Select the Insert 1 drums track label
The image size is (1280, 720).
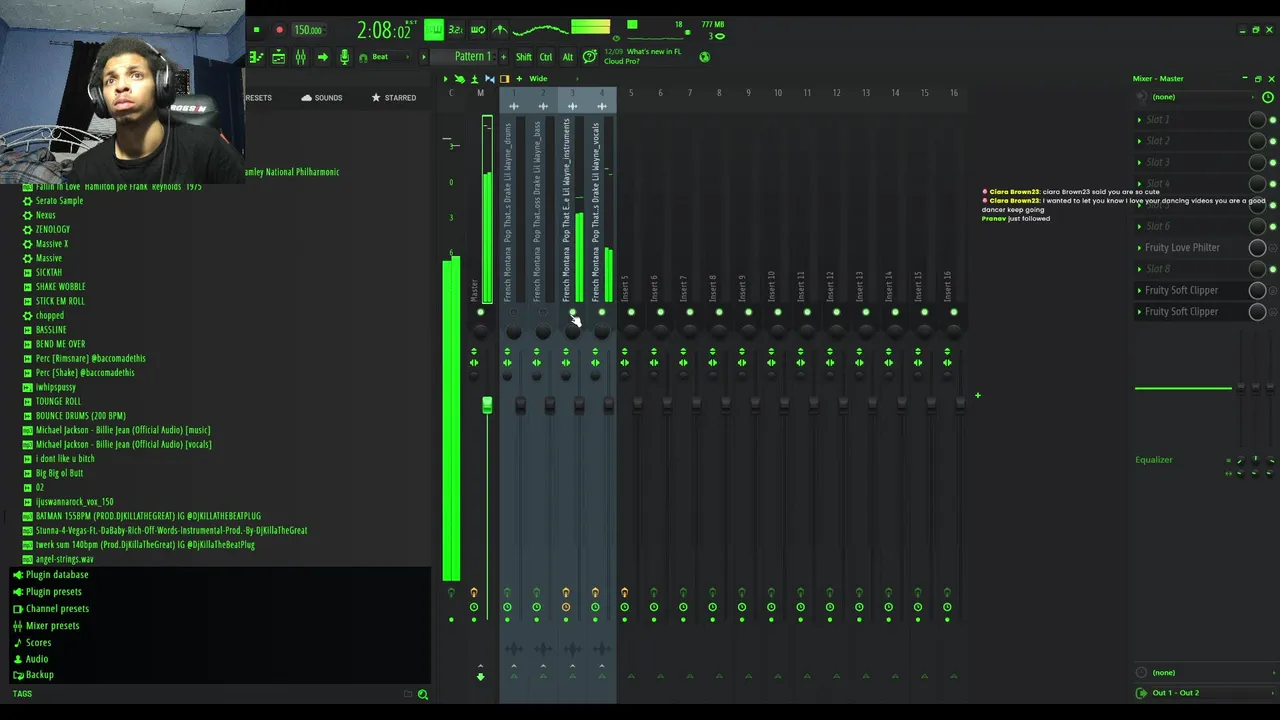click(x=508, y=211)
